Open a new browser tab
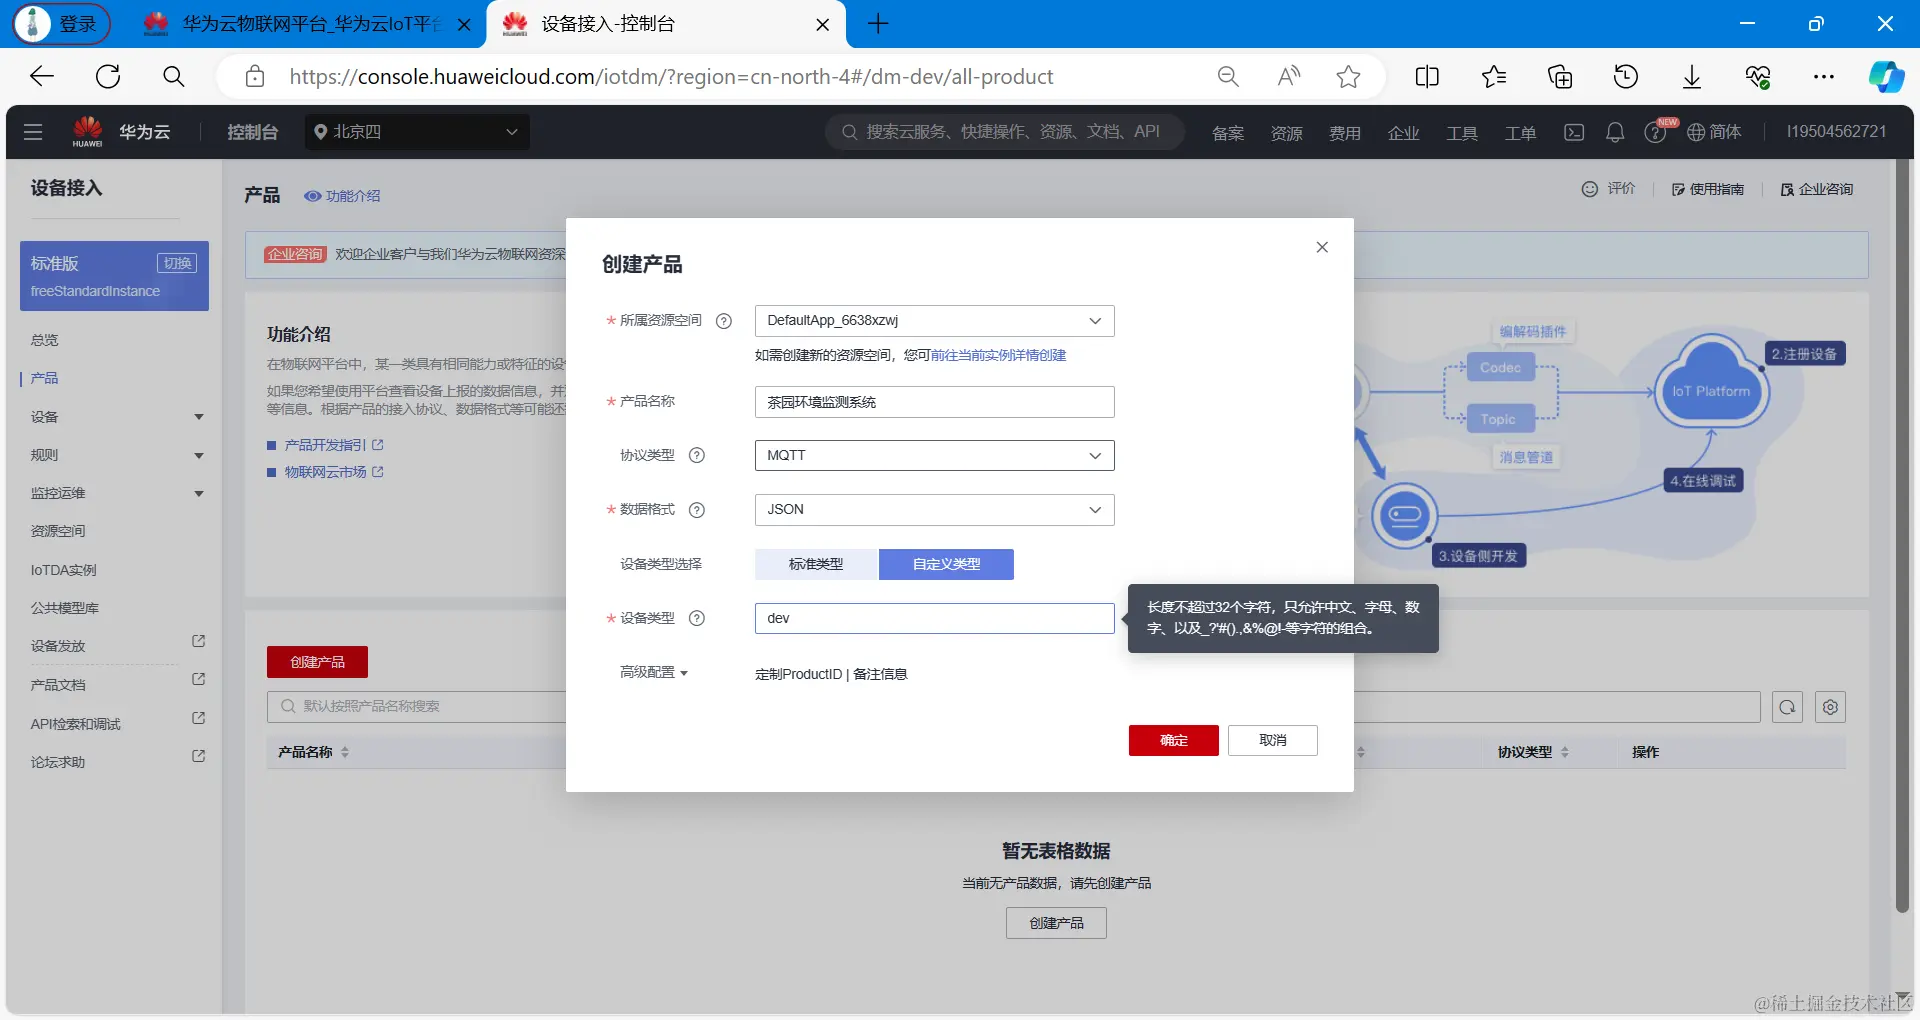The image size is (1920, 1020). tap(878, 24)
